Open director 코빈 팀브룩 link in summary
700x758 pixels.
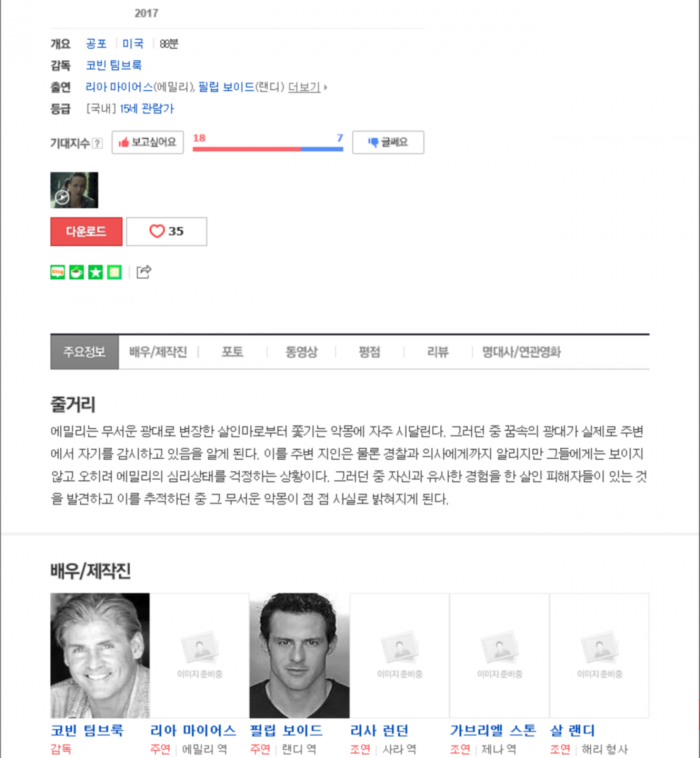(114, 65)
